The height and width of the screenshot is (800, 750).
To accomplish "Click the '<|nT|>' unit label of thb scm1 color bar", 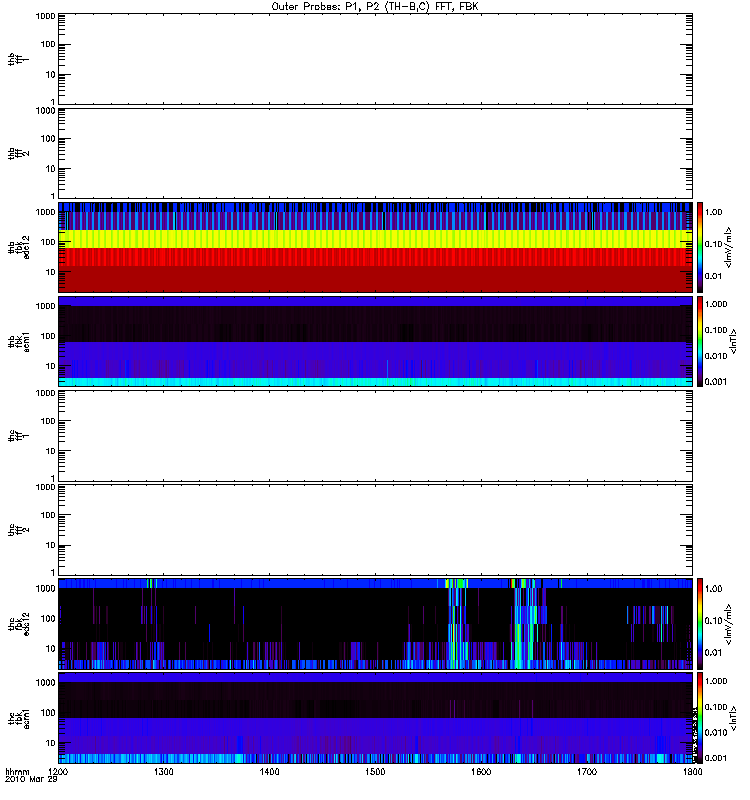I will coord(734,341).
